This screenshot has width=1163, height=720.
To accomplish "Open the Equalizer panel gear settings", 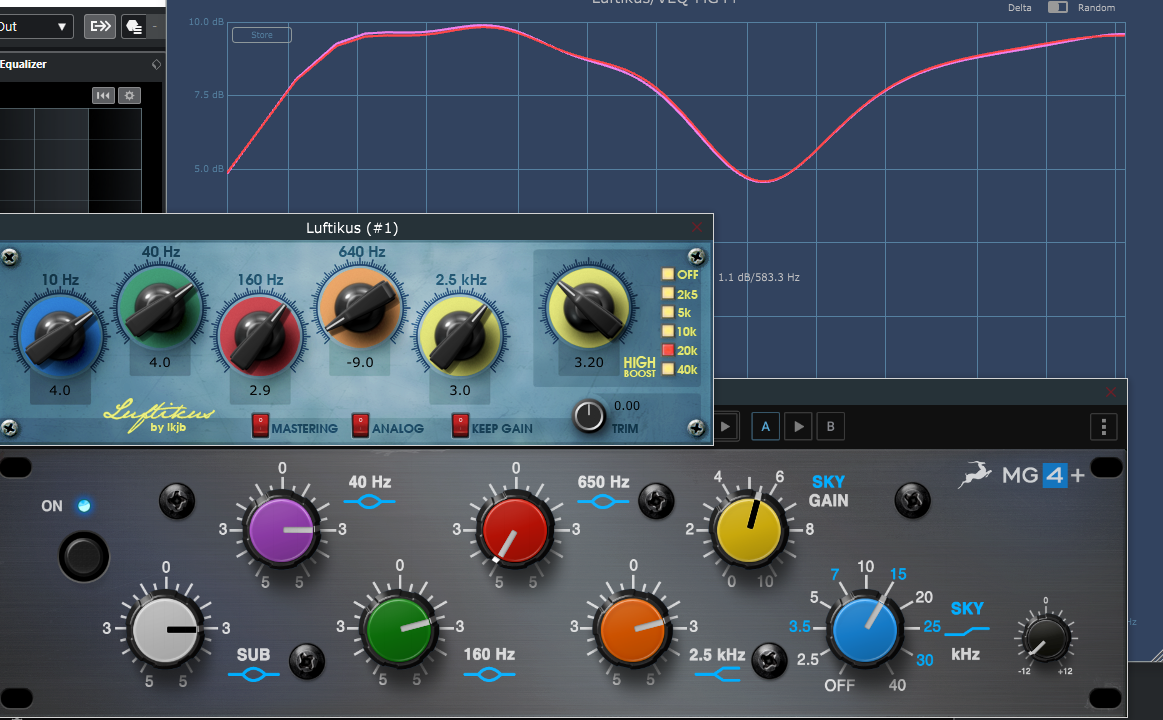I will [x=130, y=96].
